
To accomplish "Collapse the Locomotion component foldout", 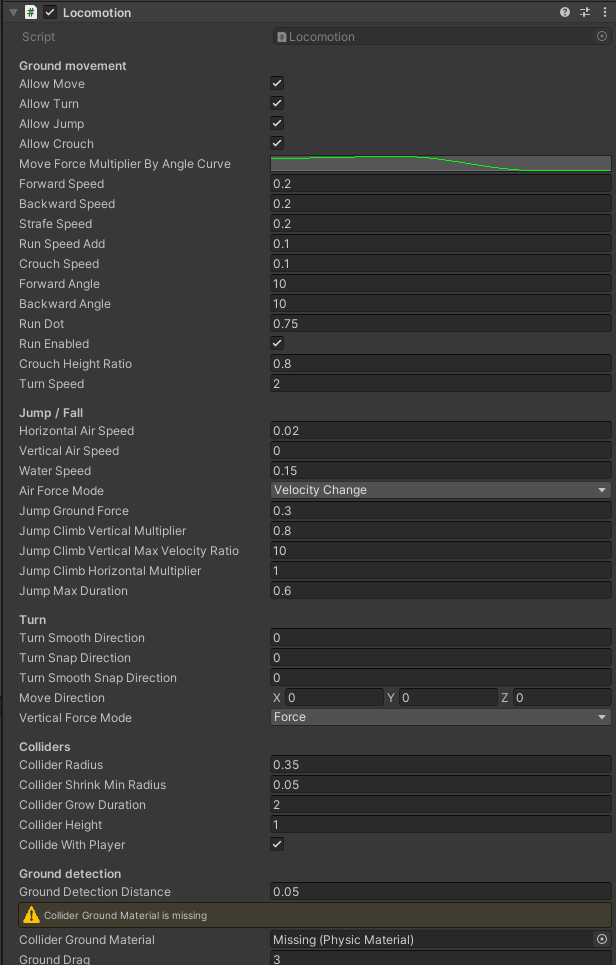I will point(13,12).
